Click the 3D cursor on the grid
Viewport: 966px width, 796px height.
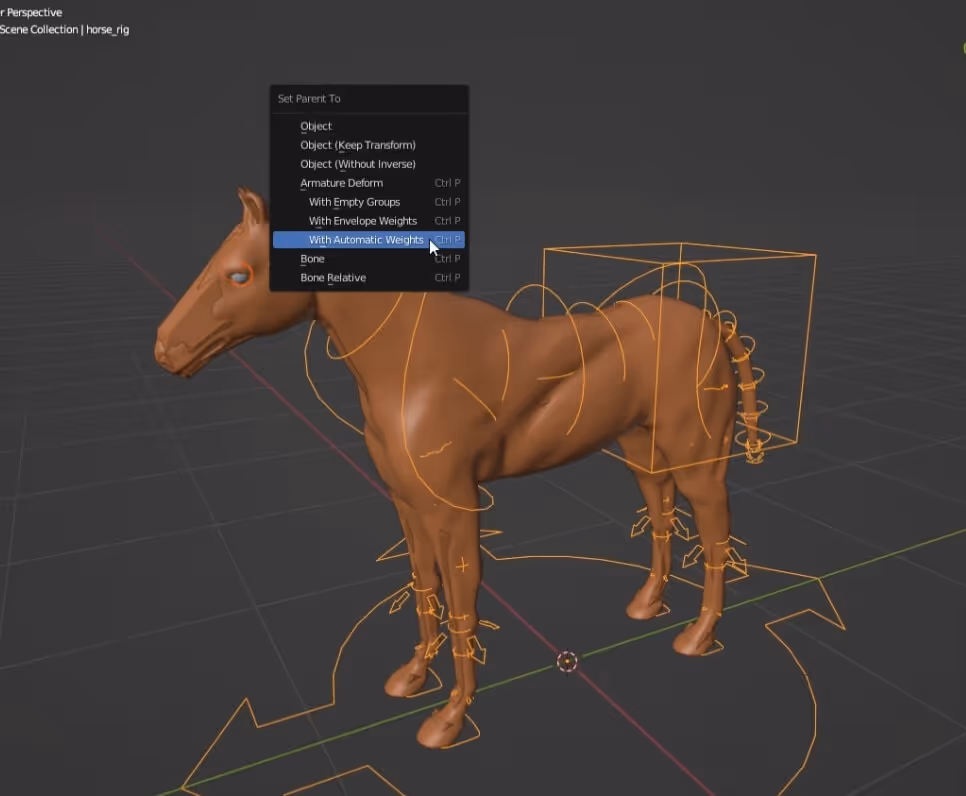(x=567, y=662)
